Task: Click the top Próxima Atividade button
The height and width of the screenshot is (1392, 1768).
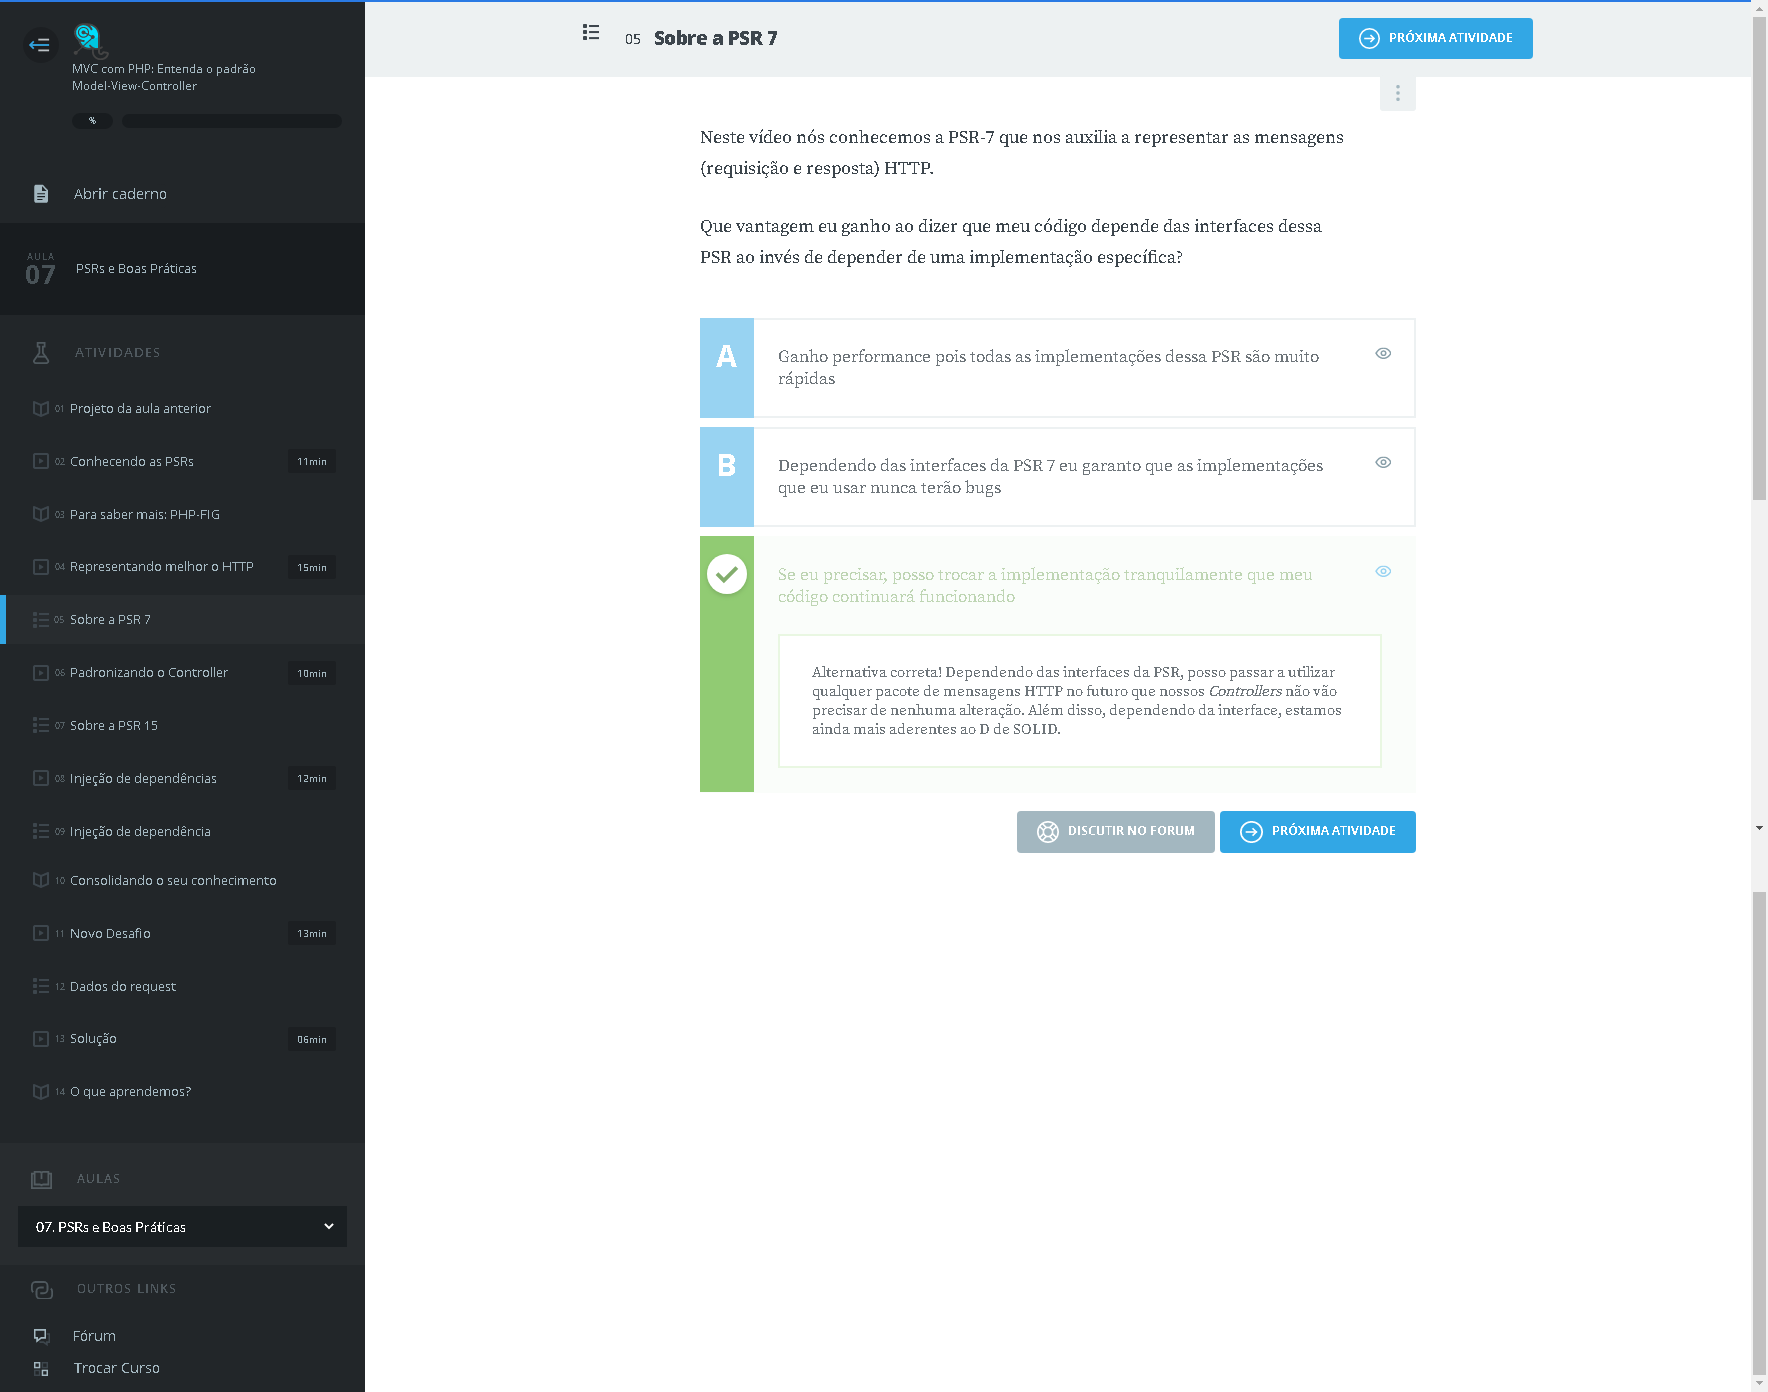Action: [1435, 39]
